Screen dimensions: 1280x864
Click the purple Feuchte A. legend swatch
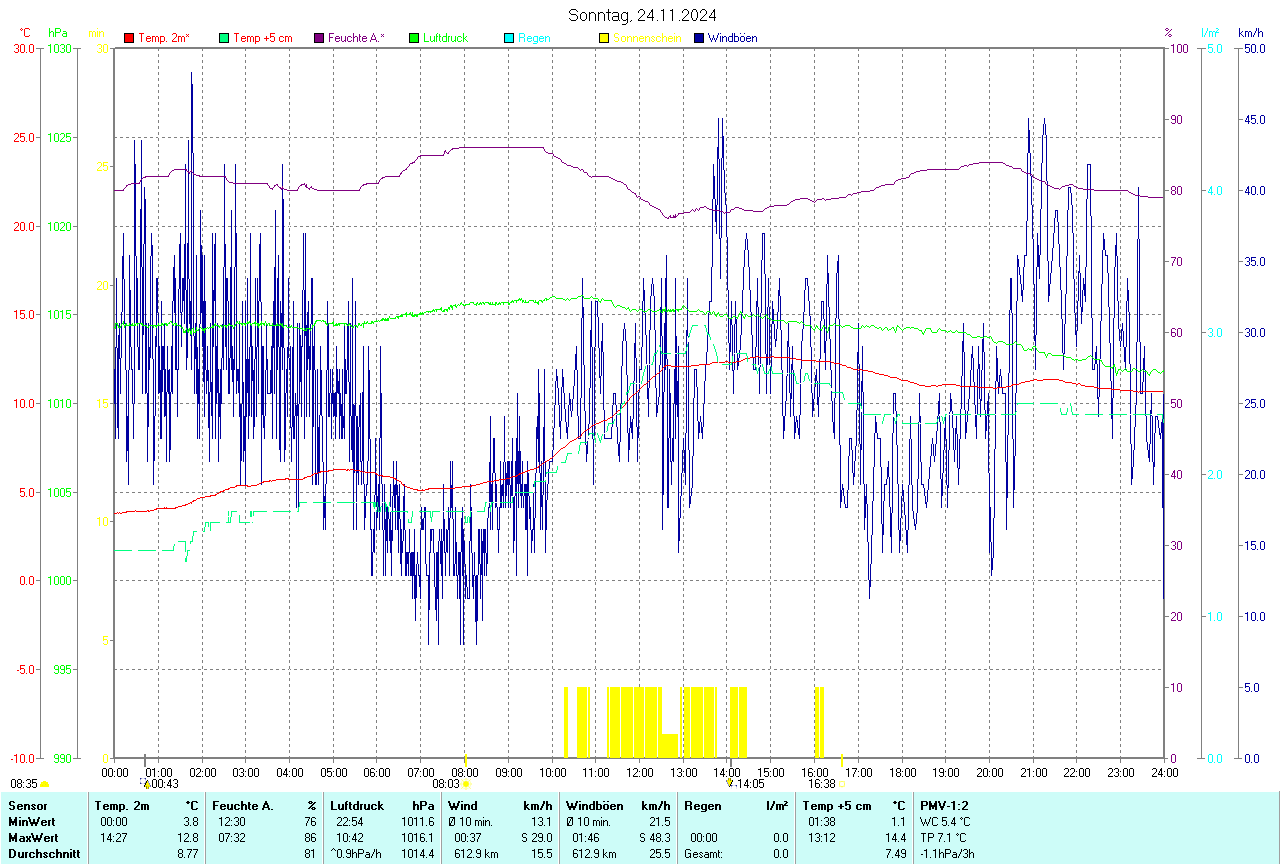[x=319, y=38]
